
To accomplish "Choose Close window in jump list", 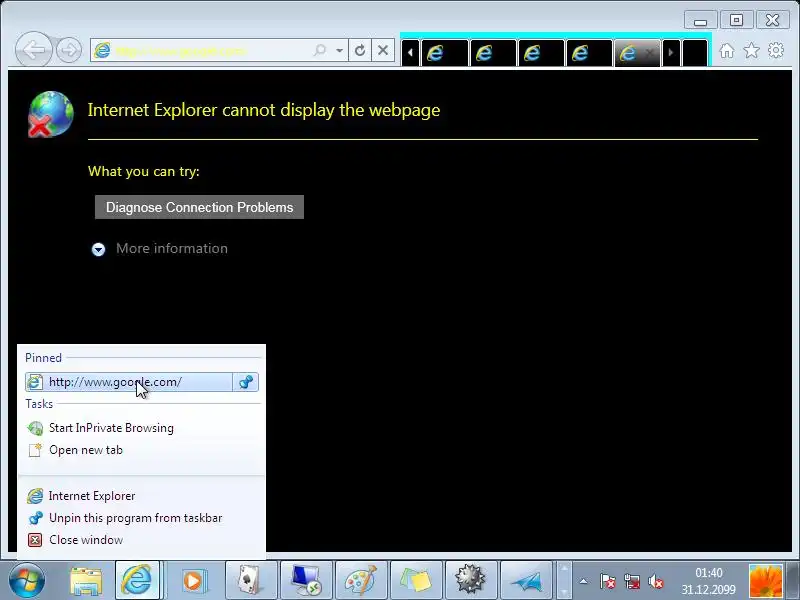I will pyautogui.click(x=86, y=540).
